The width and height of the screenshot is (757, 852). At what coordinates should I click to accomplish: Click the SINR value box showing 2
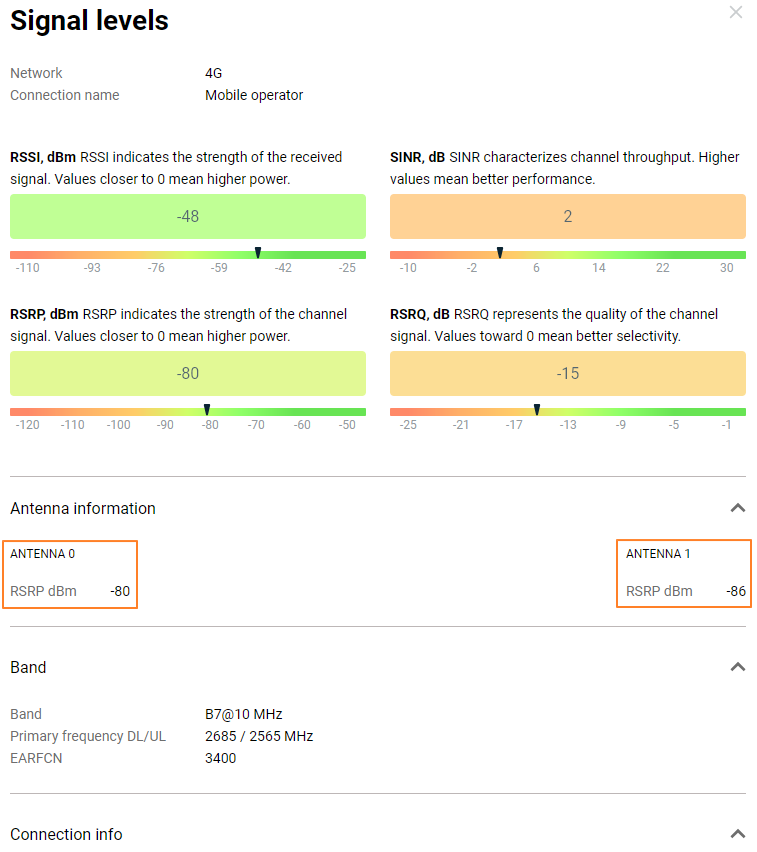pyautogui.click(x=567, y=216)
